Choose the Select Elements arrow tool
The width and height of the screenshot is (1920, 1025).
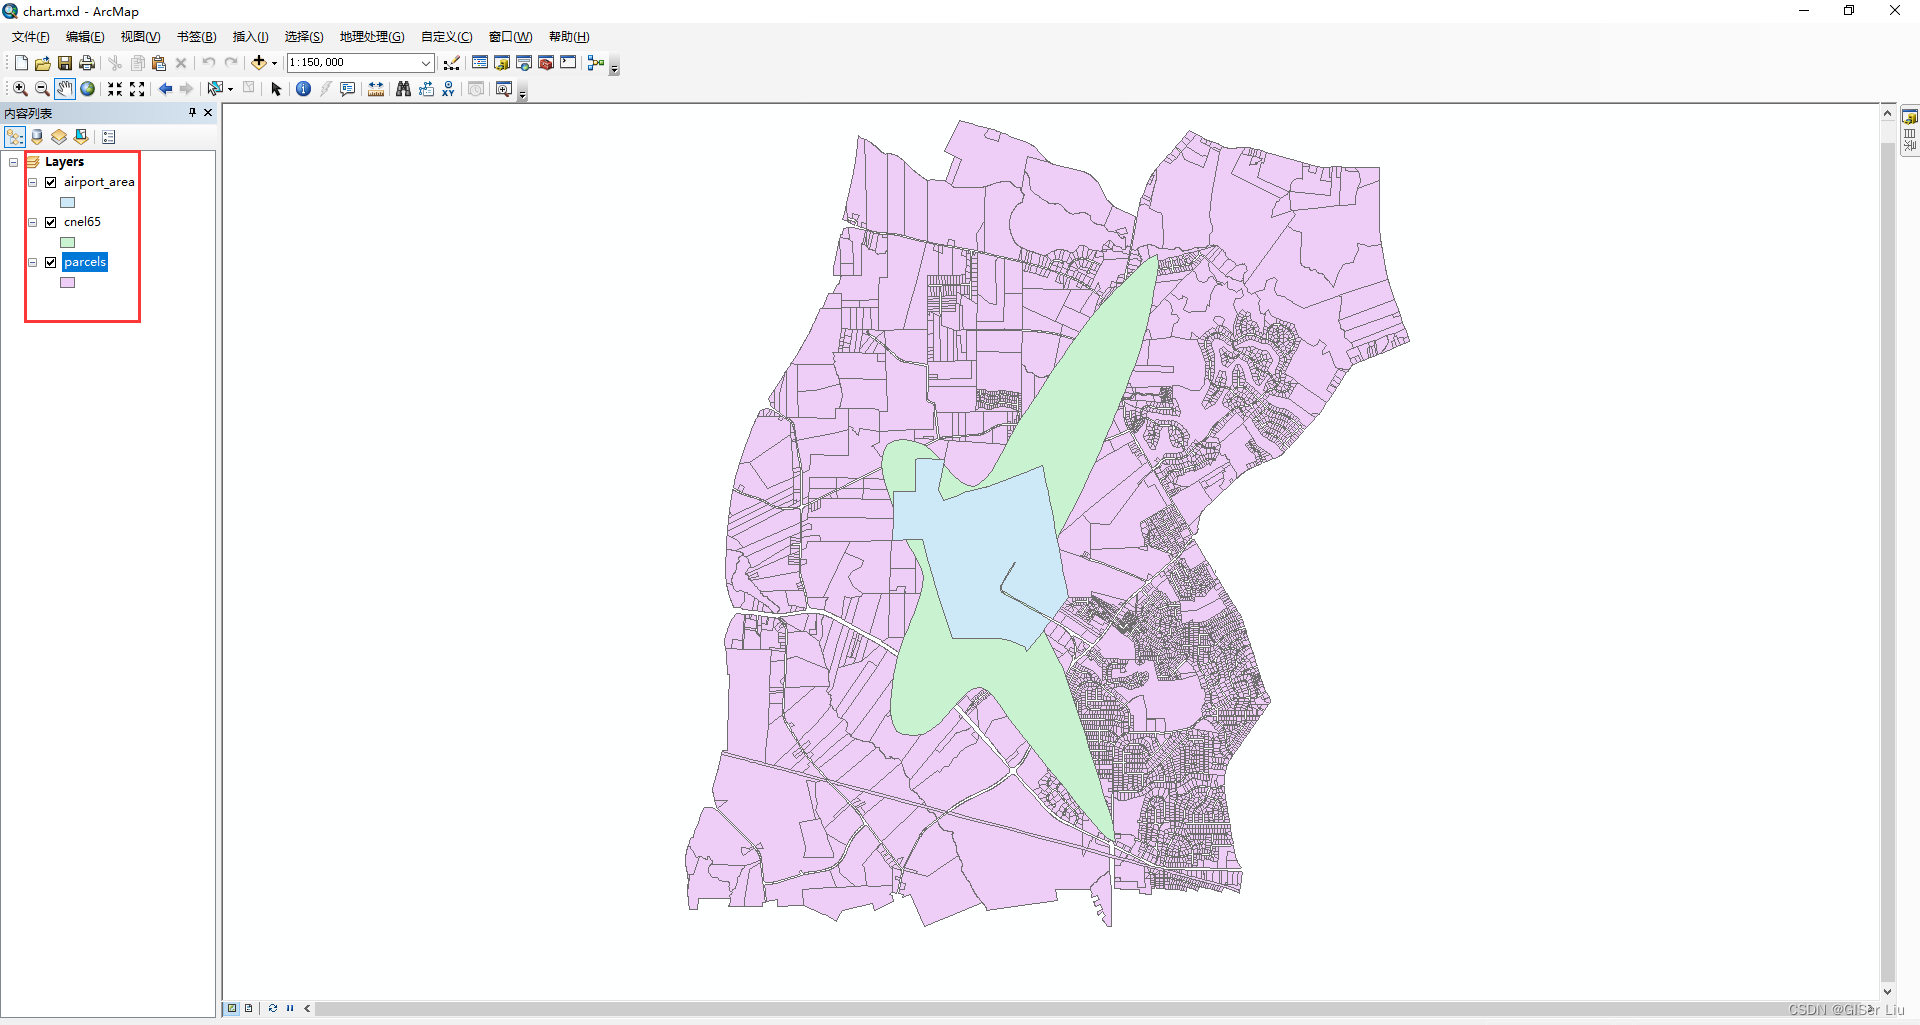coord(277,89)
